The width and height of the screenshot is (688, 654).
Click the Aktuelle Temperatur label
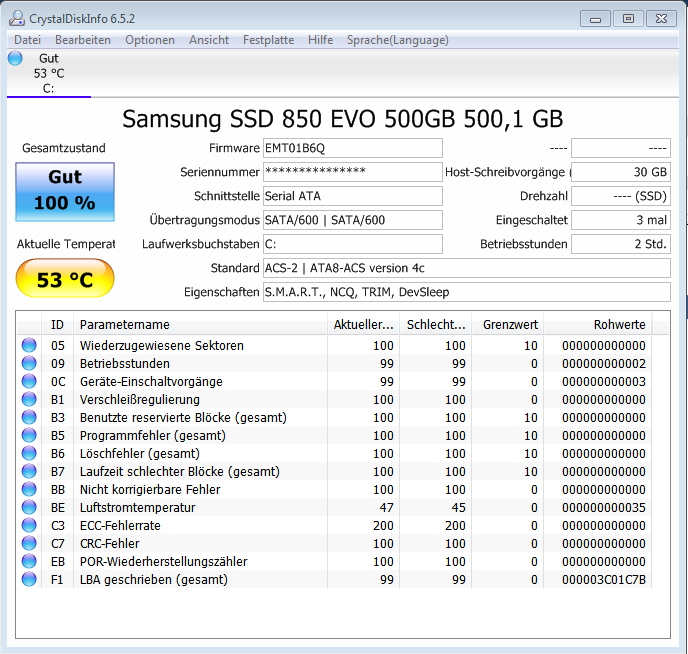tap(66, 244)
